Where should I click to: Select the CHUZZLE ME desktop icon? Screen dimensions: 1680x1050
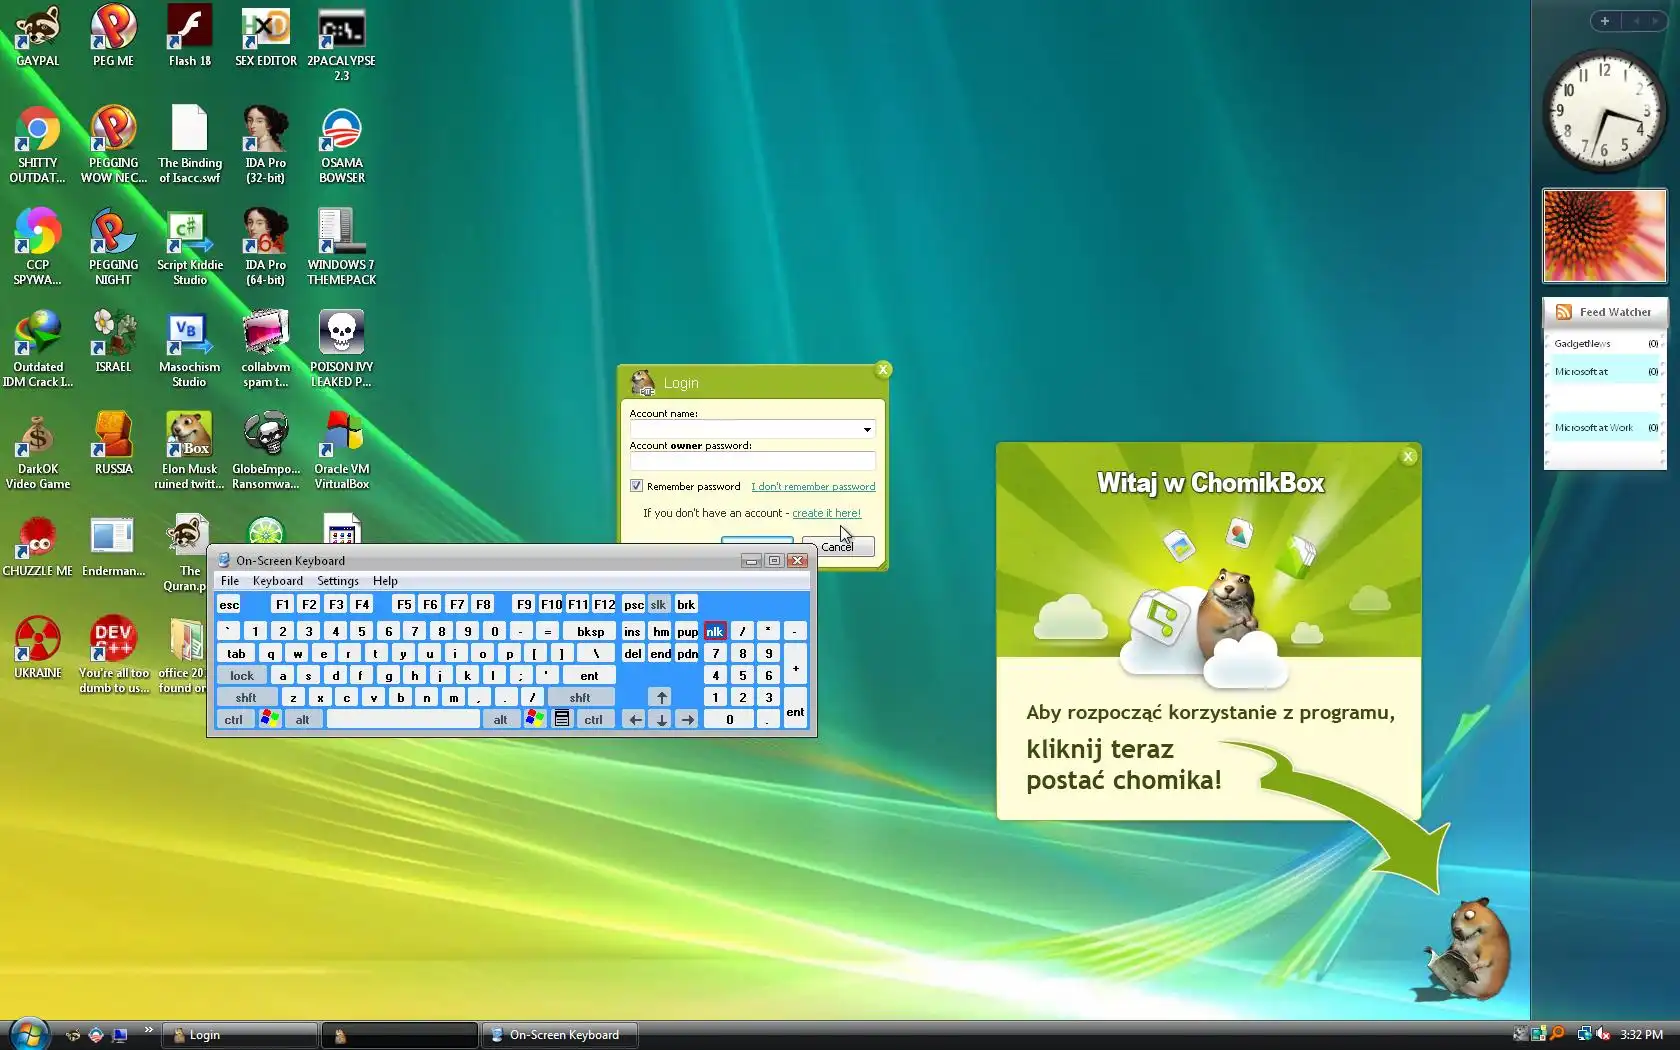point(38,546)
